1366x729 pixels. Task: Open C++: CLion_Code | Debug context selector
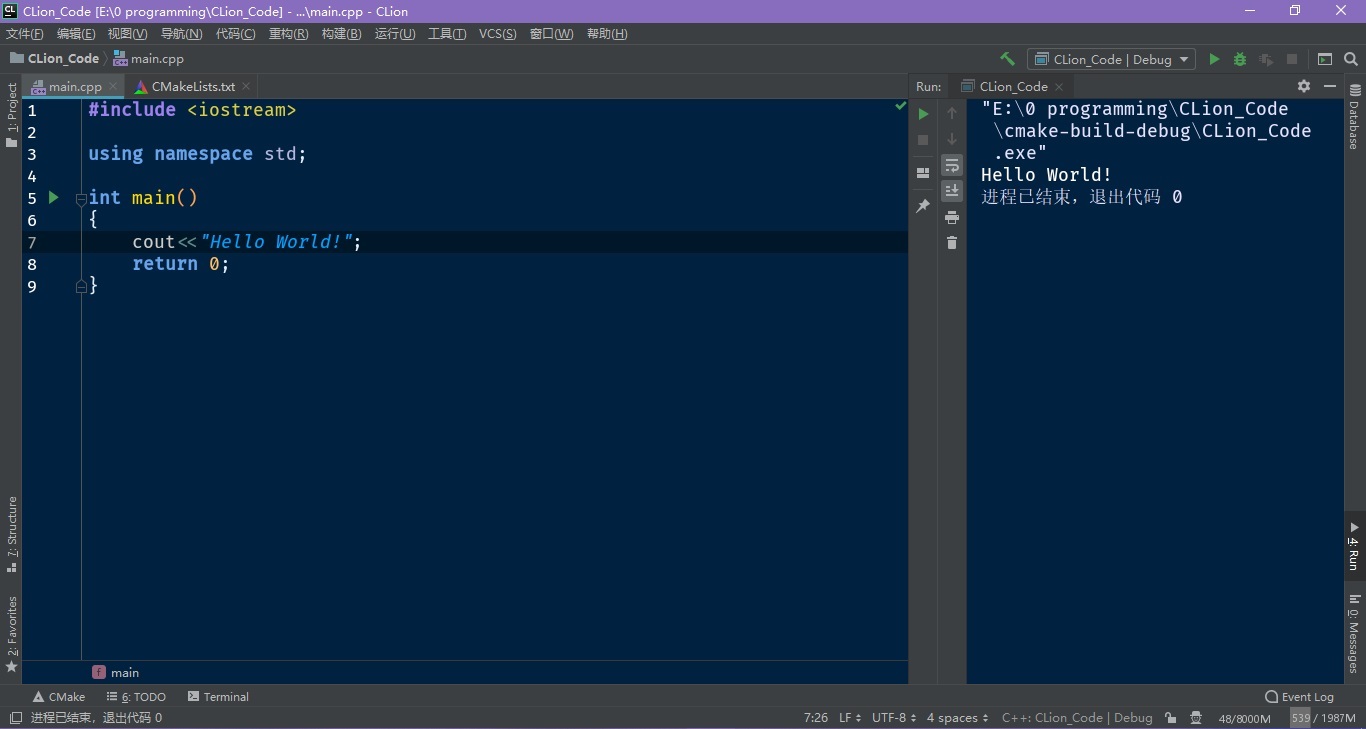(1077, 718)
